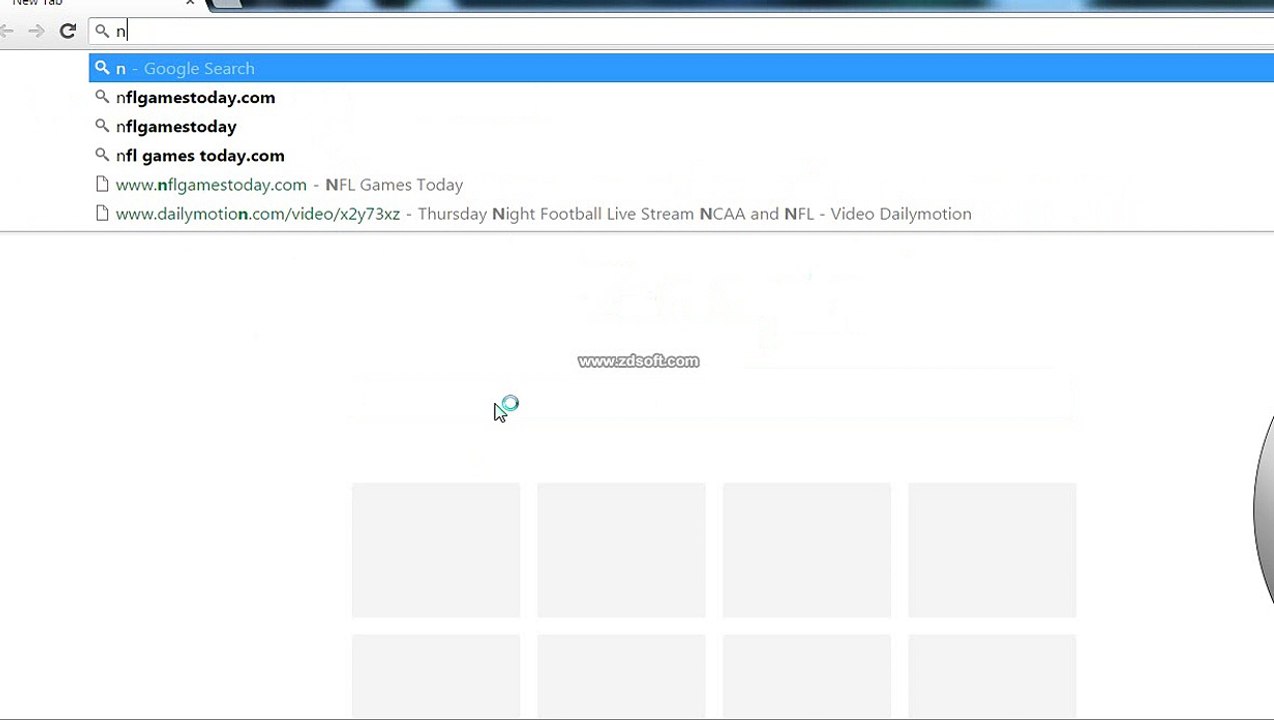Click search icon in highlighted Google Search row
Image resolution: width=1274 pixels, height=720 pixels.
click(x=102, y=68)
